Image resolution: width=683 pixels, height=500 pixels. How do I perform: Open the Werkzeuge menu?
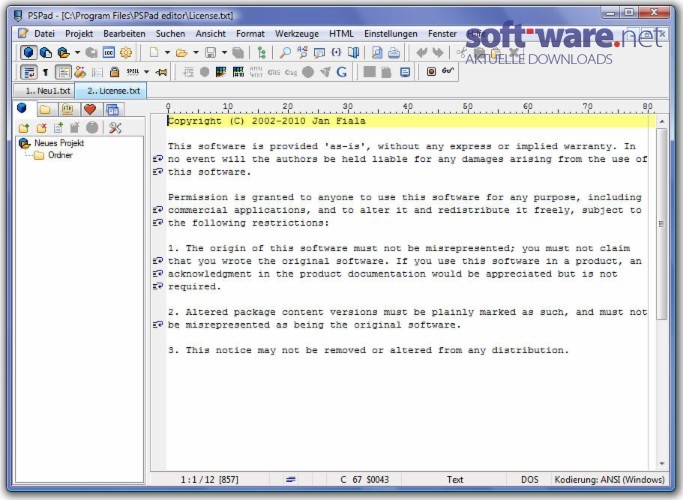297,34
